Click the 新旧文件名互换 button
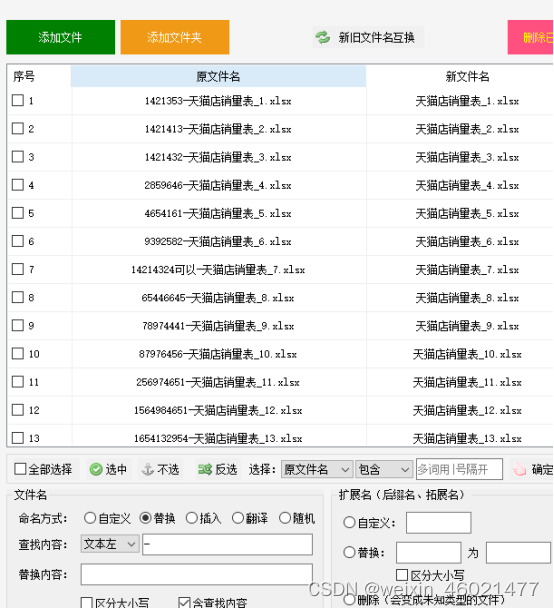This screenshot has height=608, width=554. [x=368, y=38]
